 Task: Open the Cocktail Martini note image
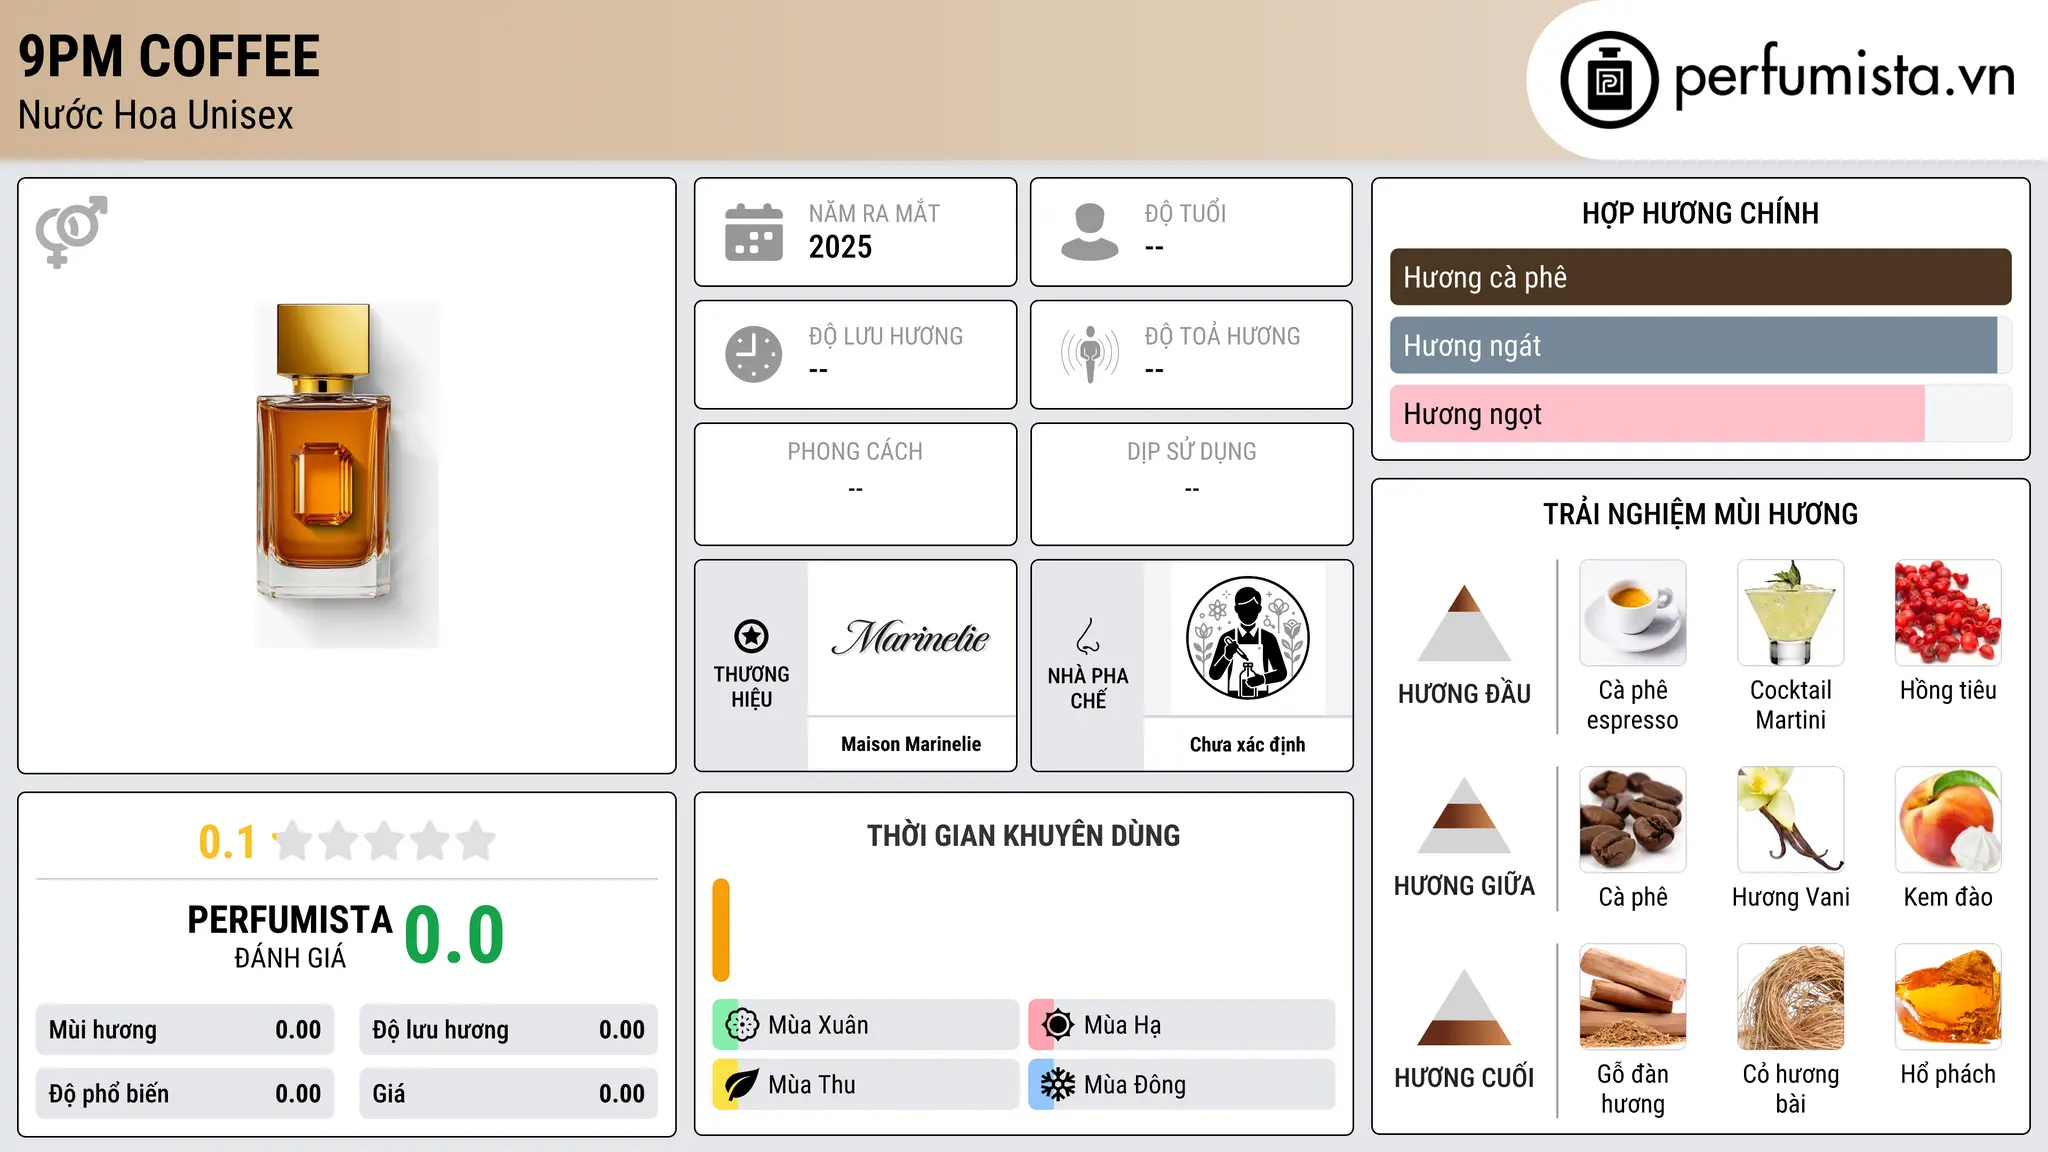1791,613
